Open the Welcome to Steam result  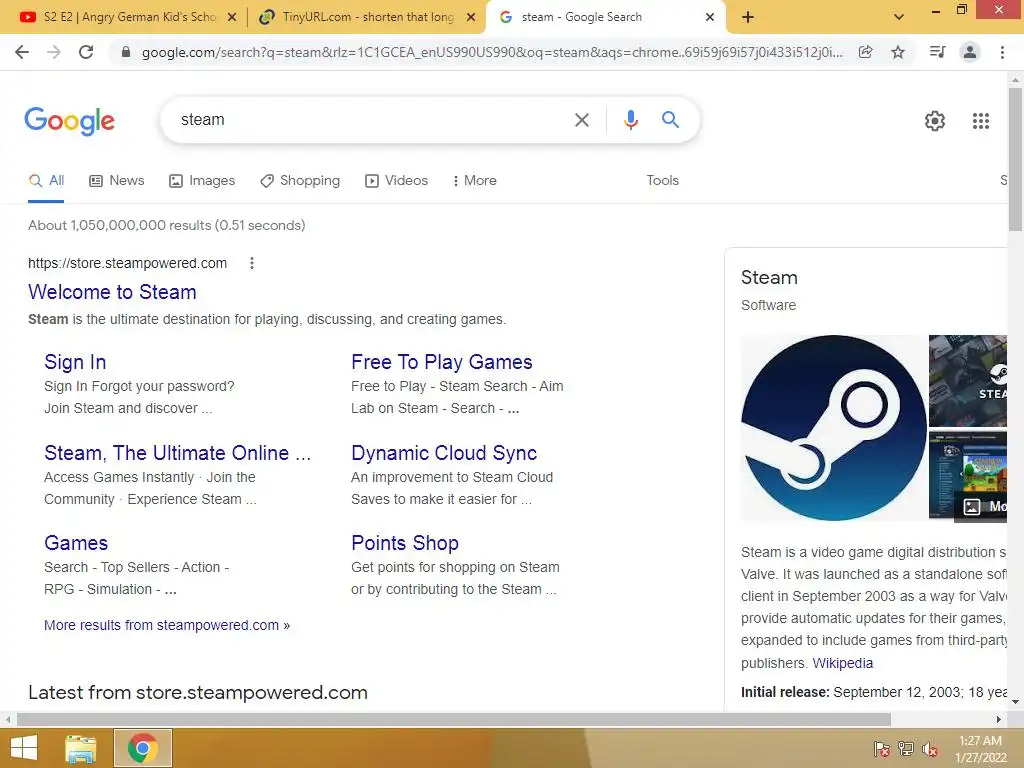(112, 292)
